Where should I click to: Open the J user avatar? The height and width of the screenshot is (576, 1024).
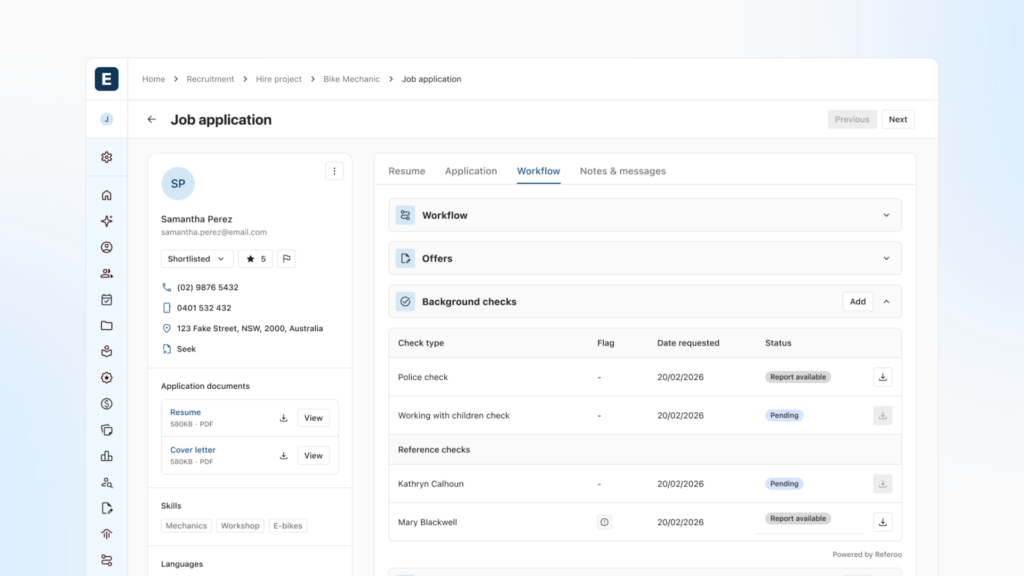(106, 119)
